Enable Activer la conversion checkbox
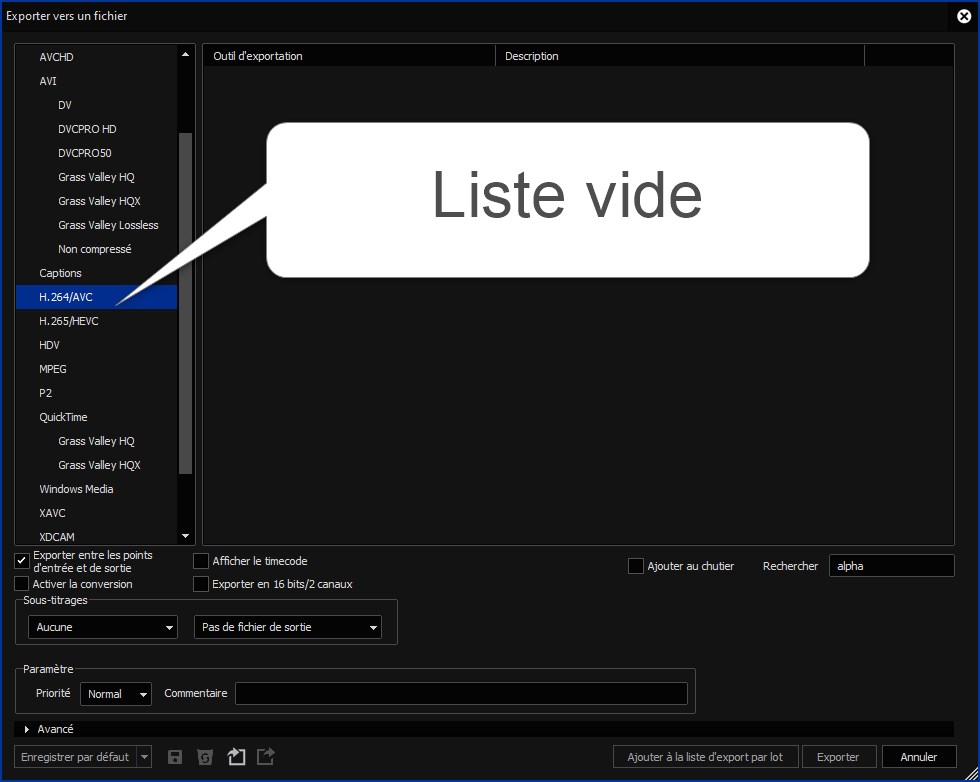980x782 pixels. click(22, 584)
